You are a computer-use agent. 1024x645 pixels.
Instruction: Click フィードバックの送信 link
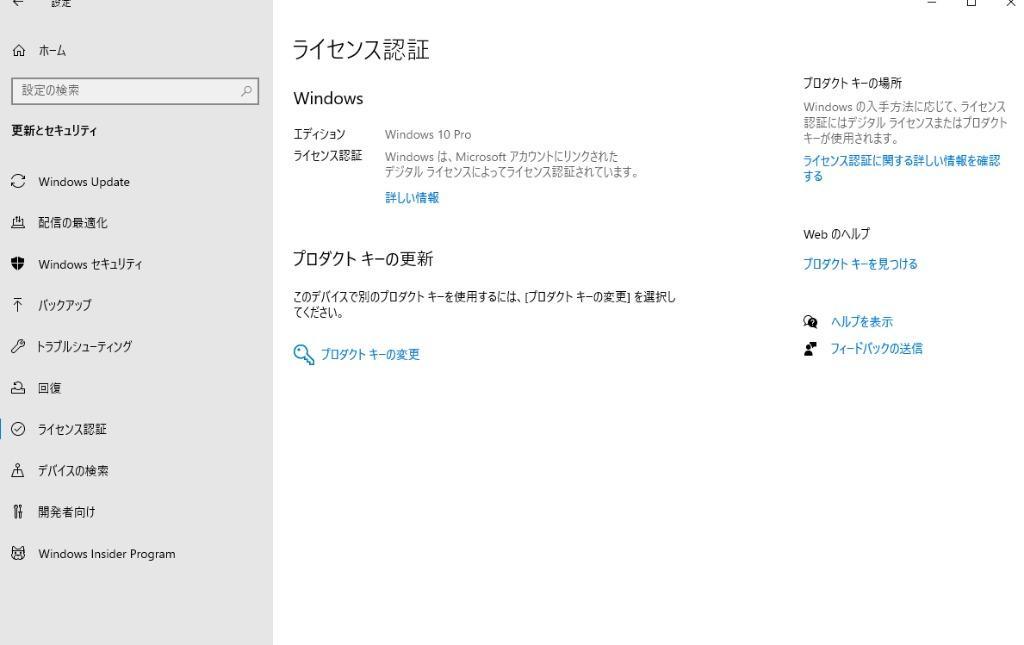point(876,349)
